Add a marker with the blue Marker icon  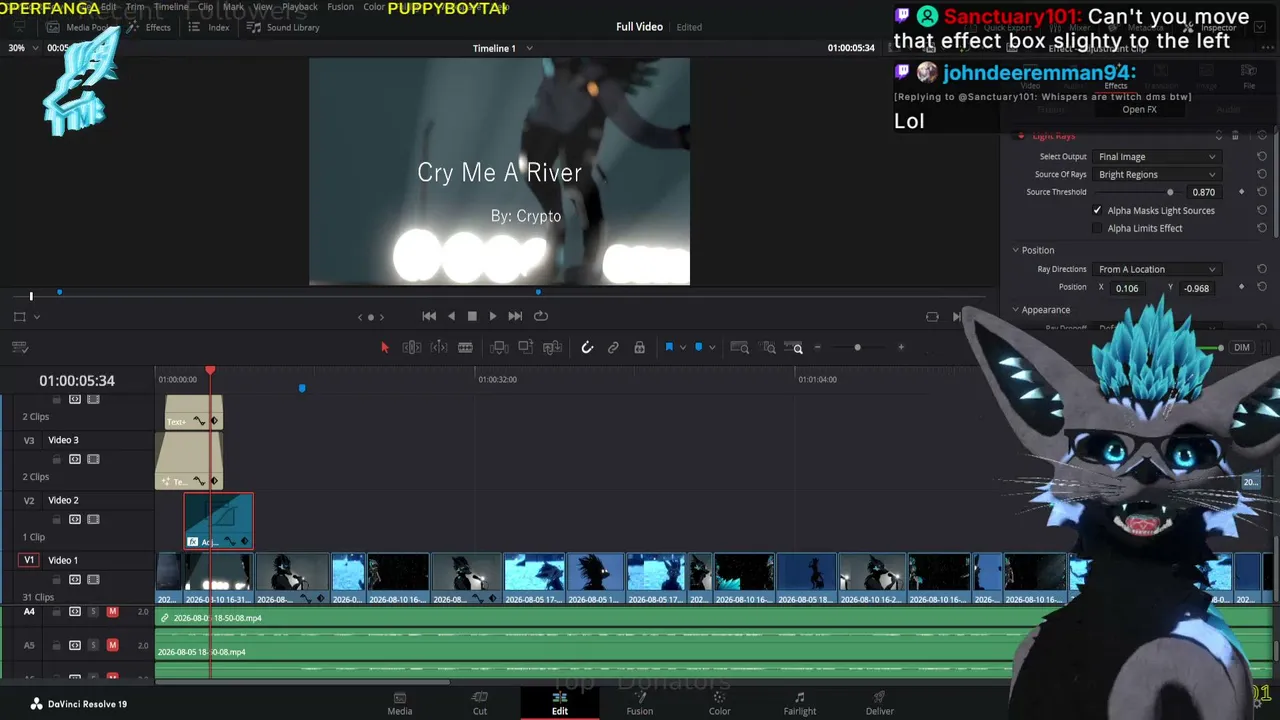tap(698, 347)
